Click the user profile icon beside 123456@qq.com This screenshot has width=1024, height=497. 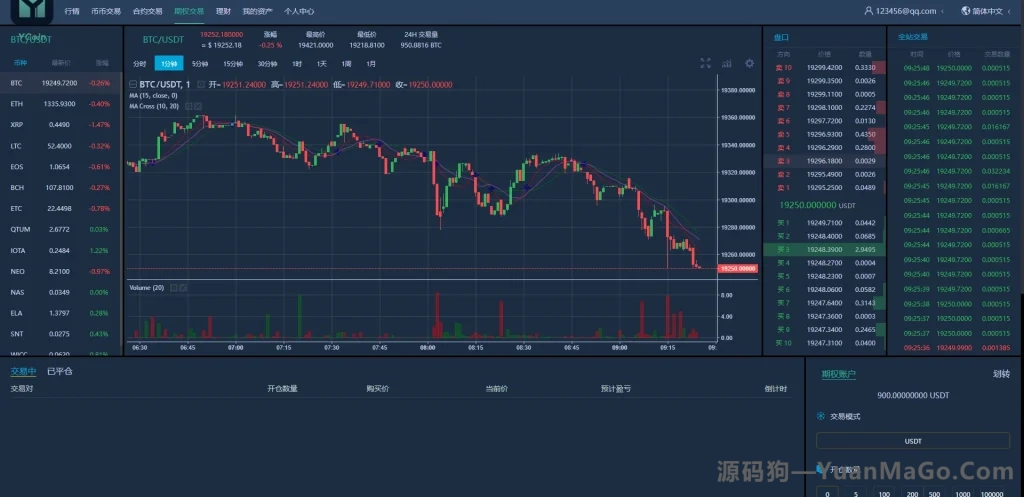(x=868, y=11)
